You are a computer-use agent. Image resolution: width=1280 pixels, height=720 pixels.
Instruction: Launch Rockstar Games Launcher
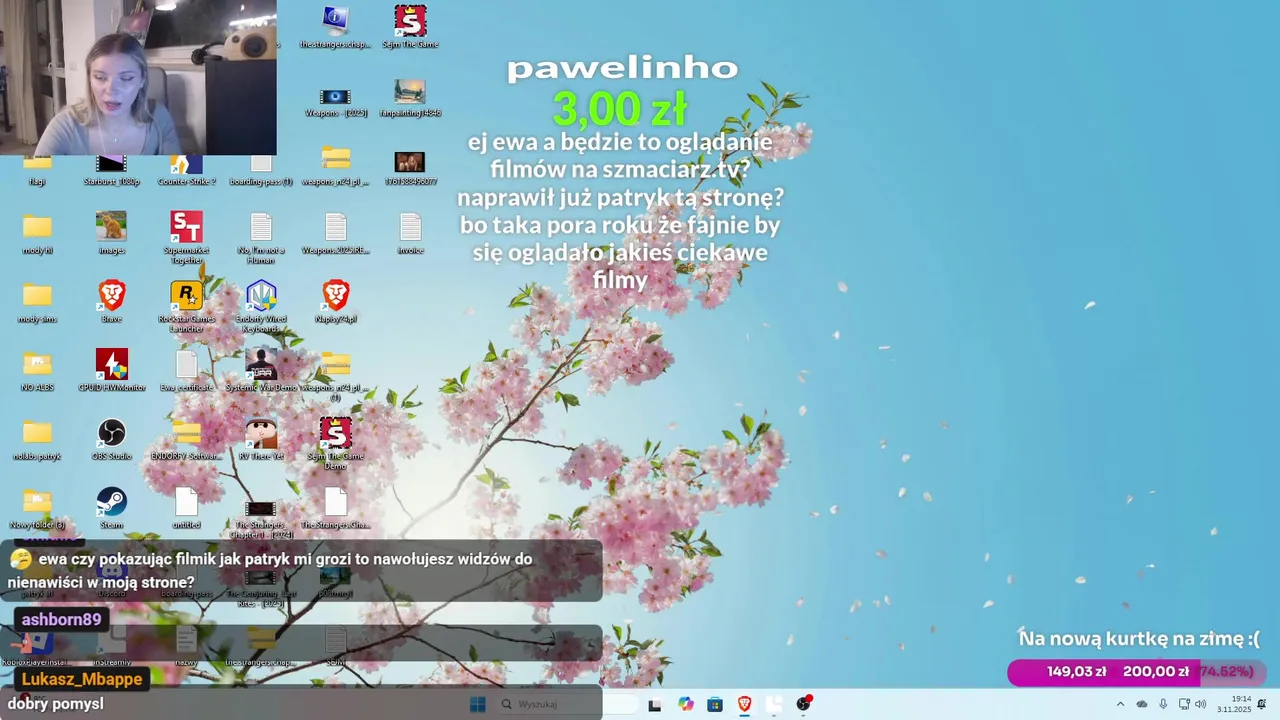point(186,306)
